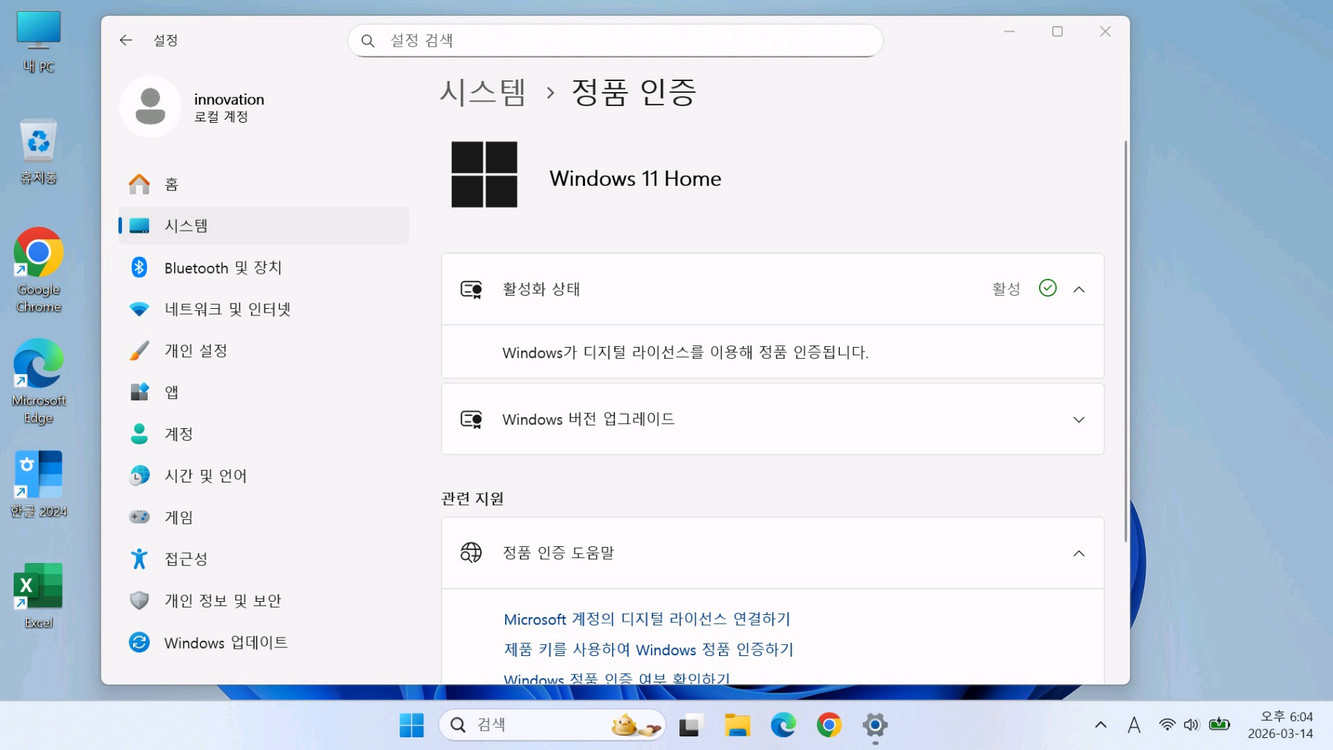Collapse the 정품 인증 도움말 section
The image size is (1333, 750).
click(x=1078, y=552)
